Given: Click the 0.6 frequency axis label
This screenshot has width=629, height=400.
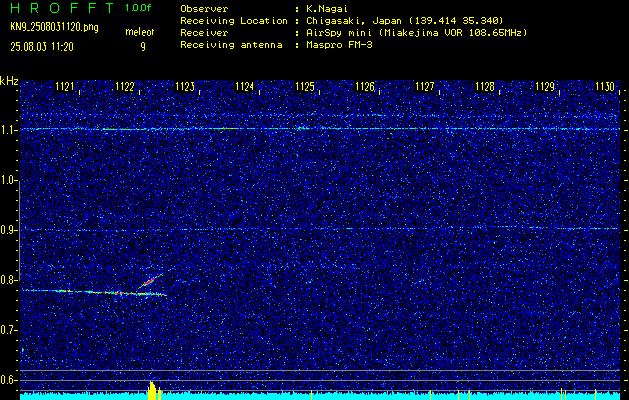Looking at the screenshot, I should (x=9, y=380).
